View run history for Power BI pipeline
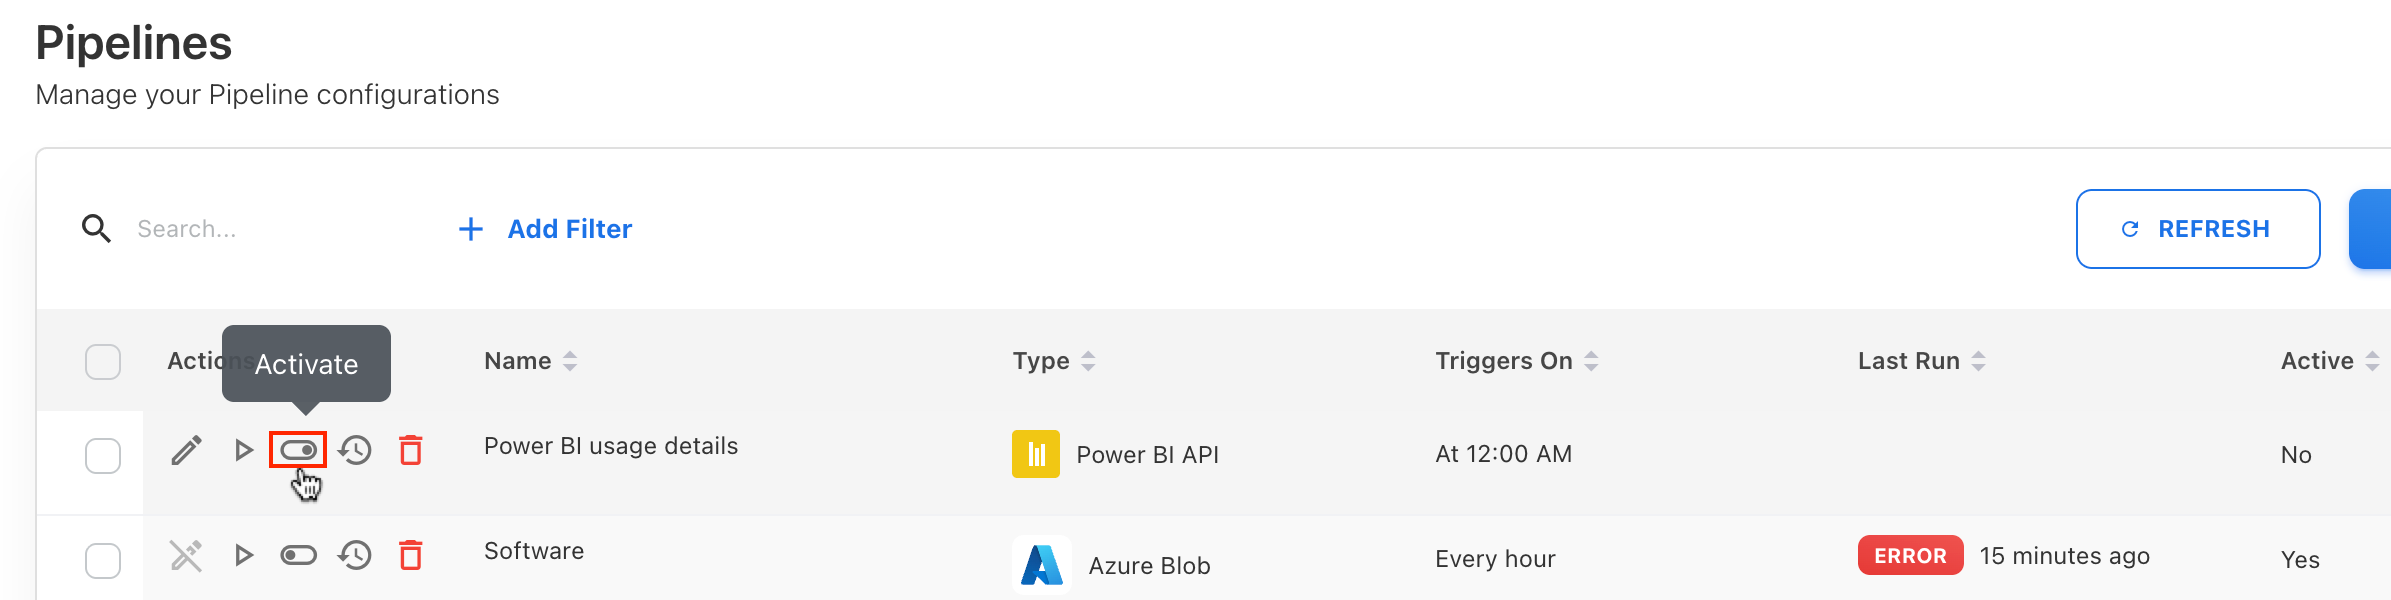 point(355,451)
